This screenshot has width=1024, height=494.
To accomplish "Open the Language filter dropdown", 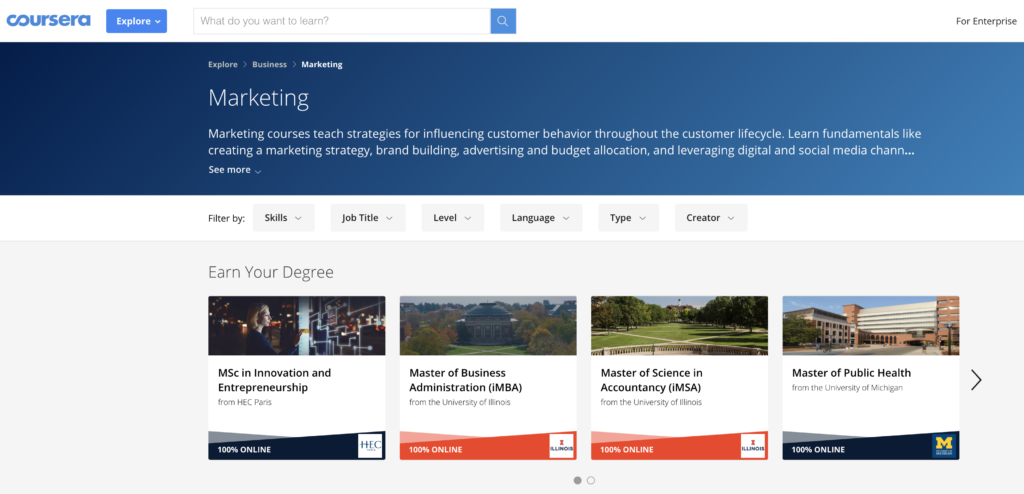I will pos(541,218).
